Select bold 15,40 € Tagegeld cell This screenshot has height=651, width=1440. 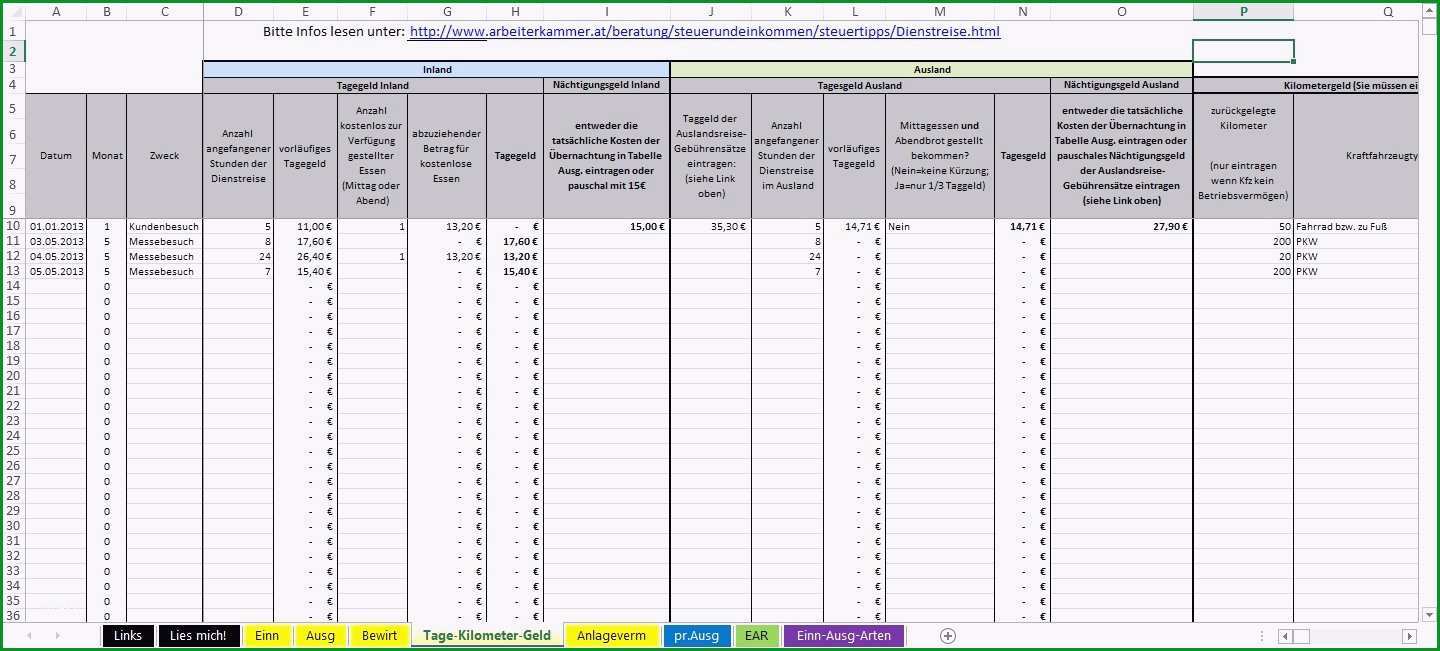click(514, 272)
